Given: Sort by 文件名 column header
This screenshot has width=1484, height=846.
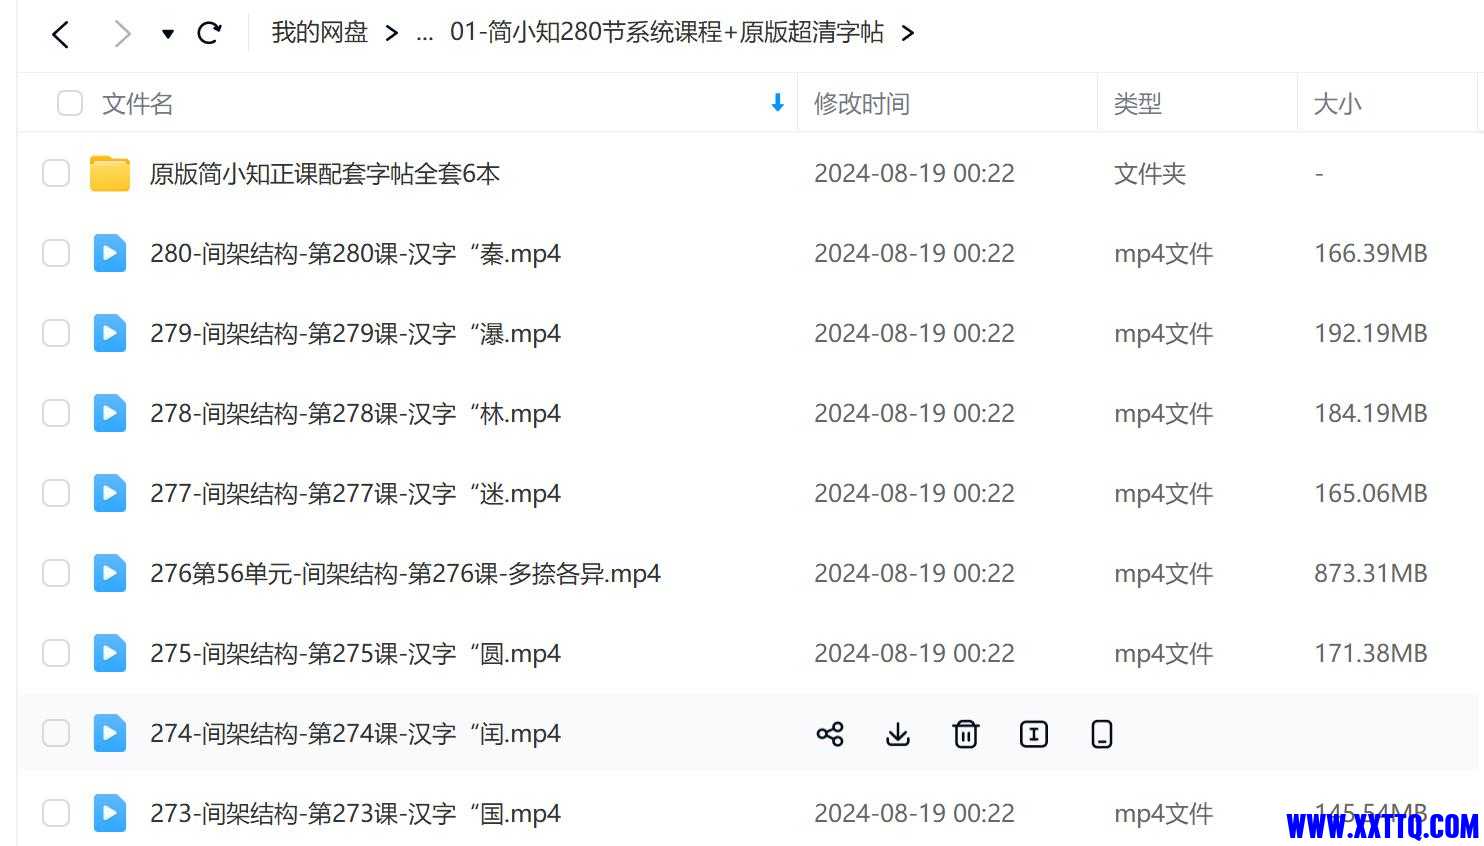Looking at the screenshot, I should tap(138, 104).
